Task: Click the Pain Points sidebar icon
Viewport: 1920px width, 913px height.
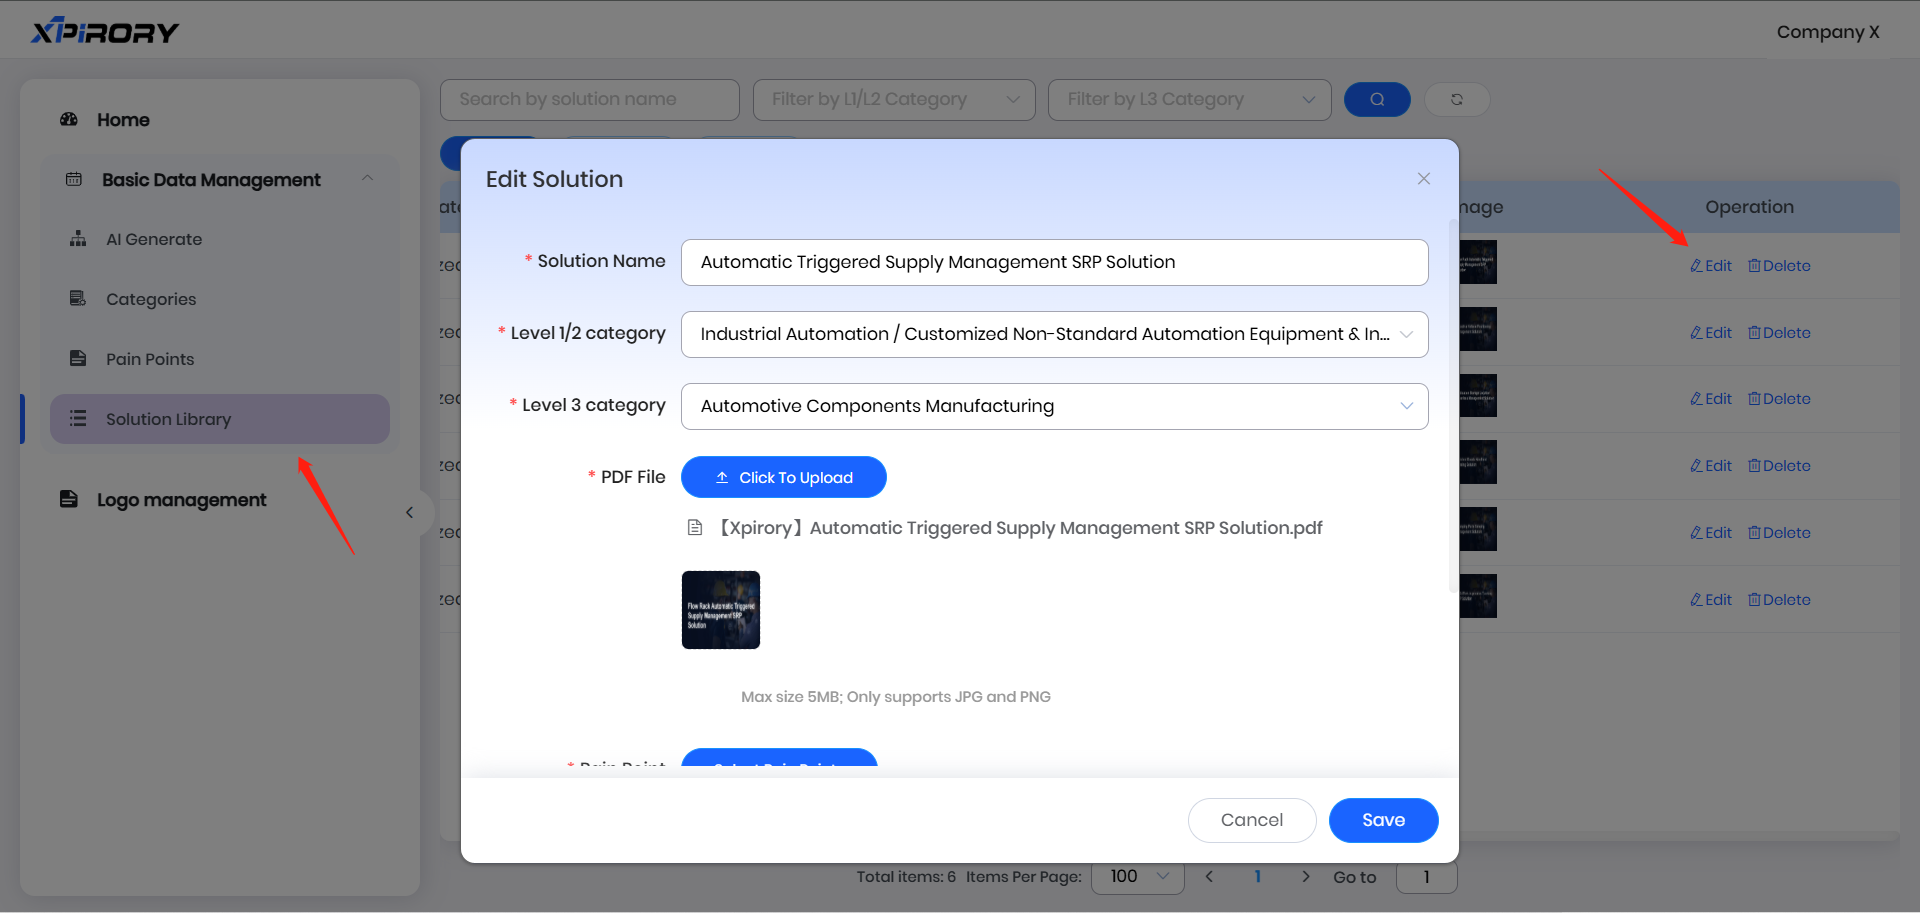Action: tap(78, 359)
